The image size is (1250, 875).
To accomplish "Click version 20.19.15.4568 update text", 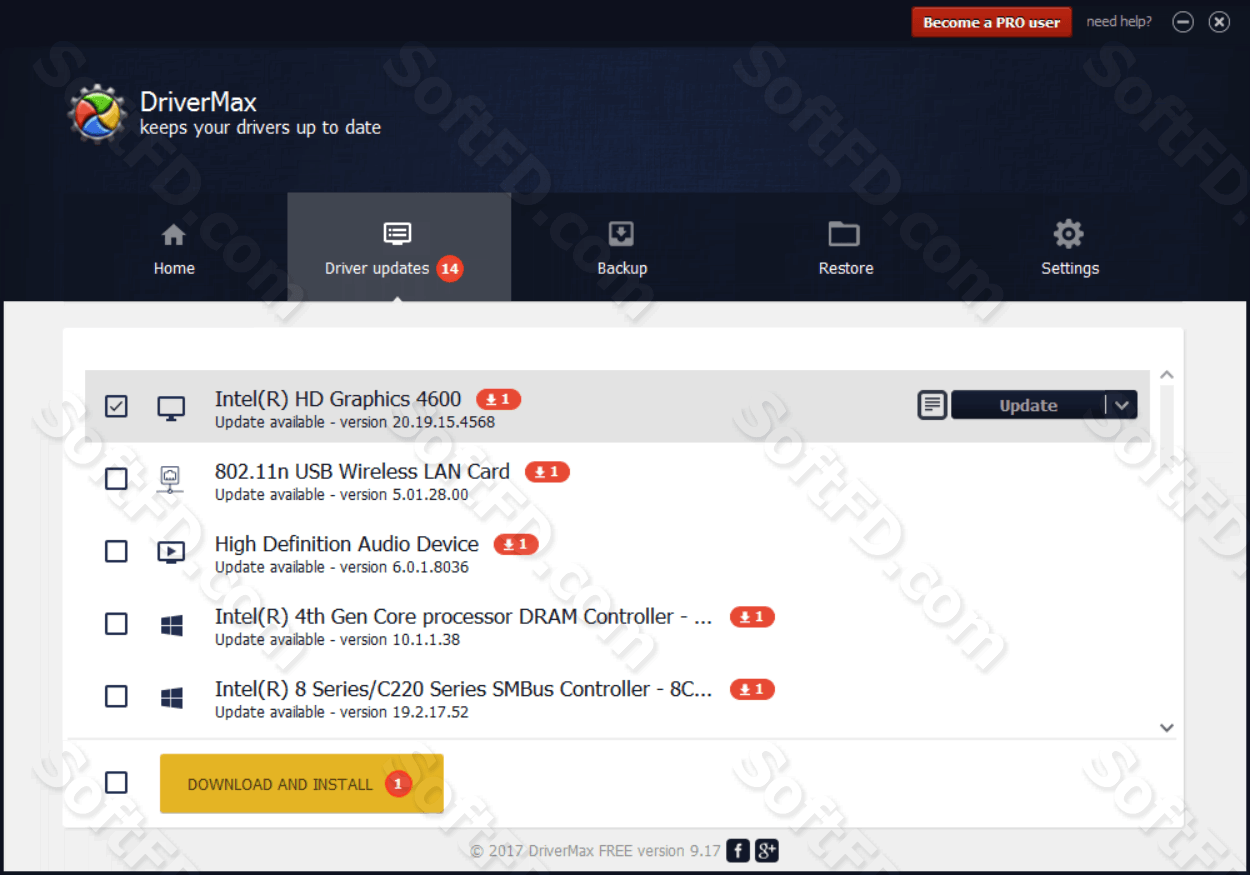I will [355, 422].
